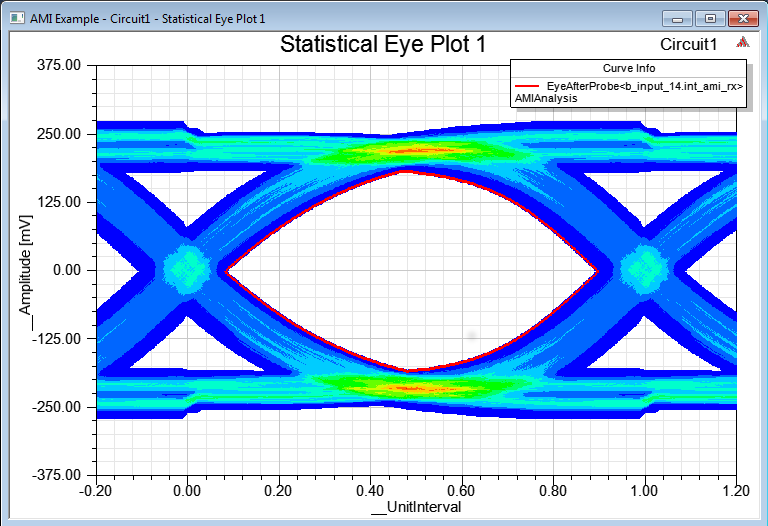Viewport: 768px width, 526px height.
Task: Click the 0.40 X-axis tick label
Action: (370, 491)
